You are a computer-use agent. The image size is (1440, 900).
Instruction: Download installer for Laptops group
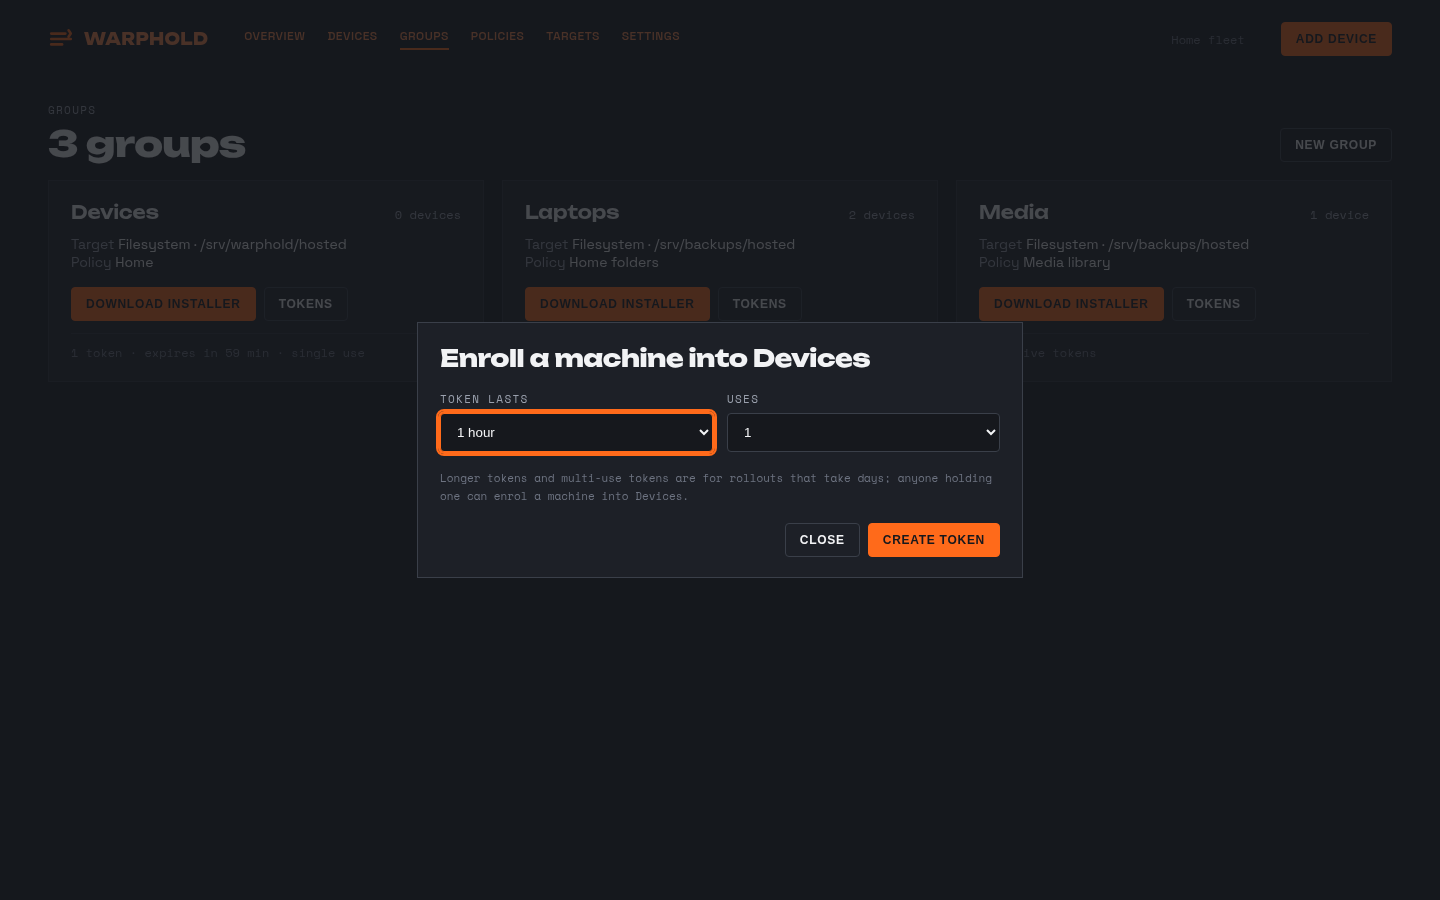click(x=617, y=304)
